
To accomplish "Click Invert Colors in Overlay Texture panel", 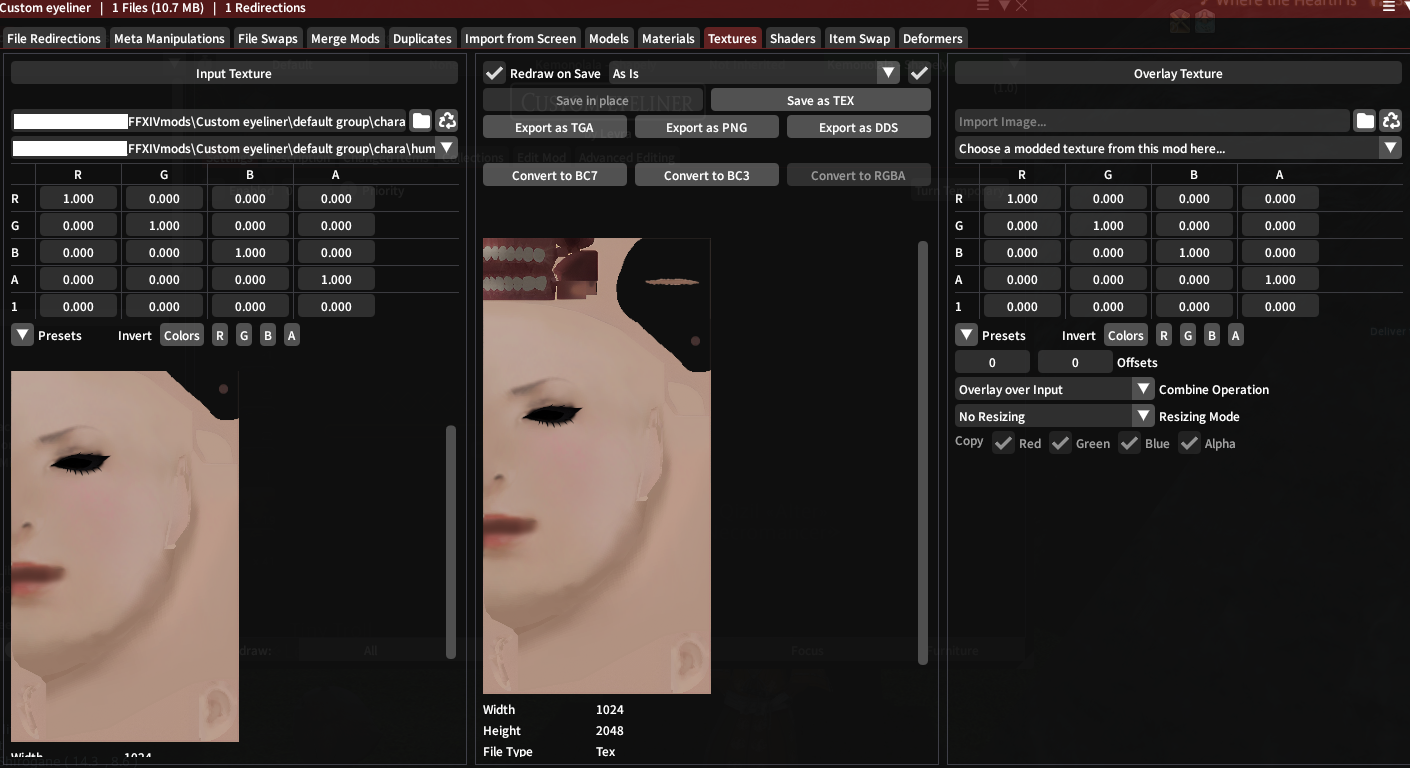I will [x=1126, y=335].
